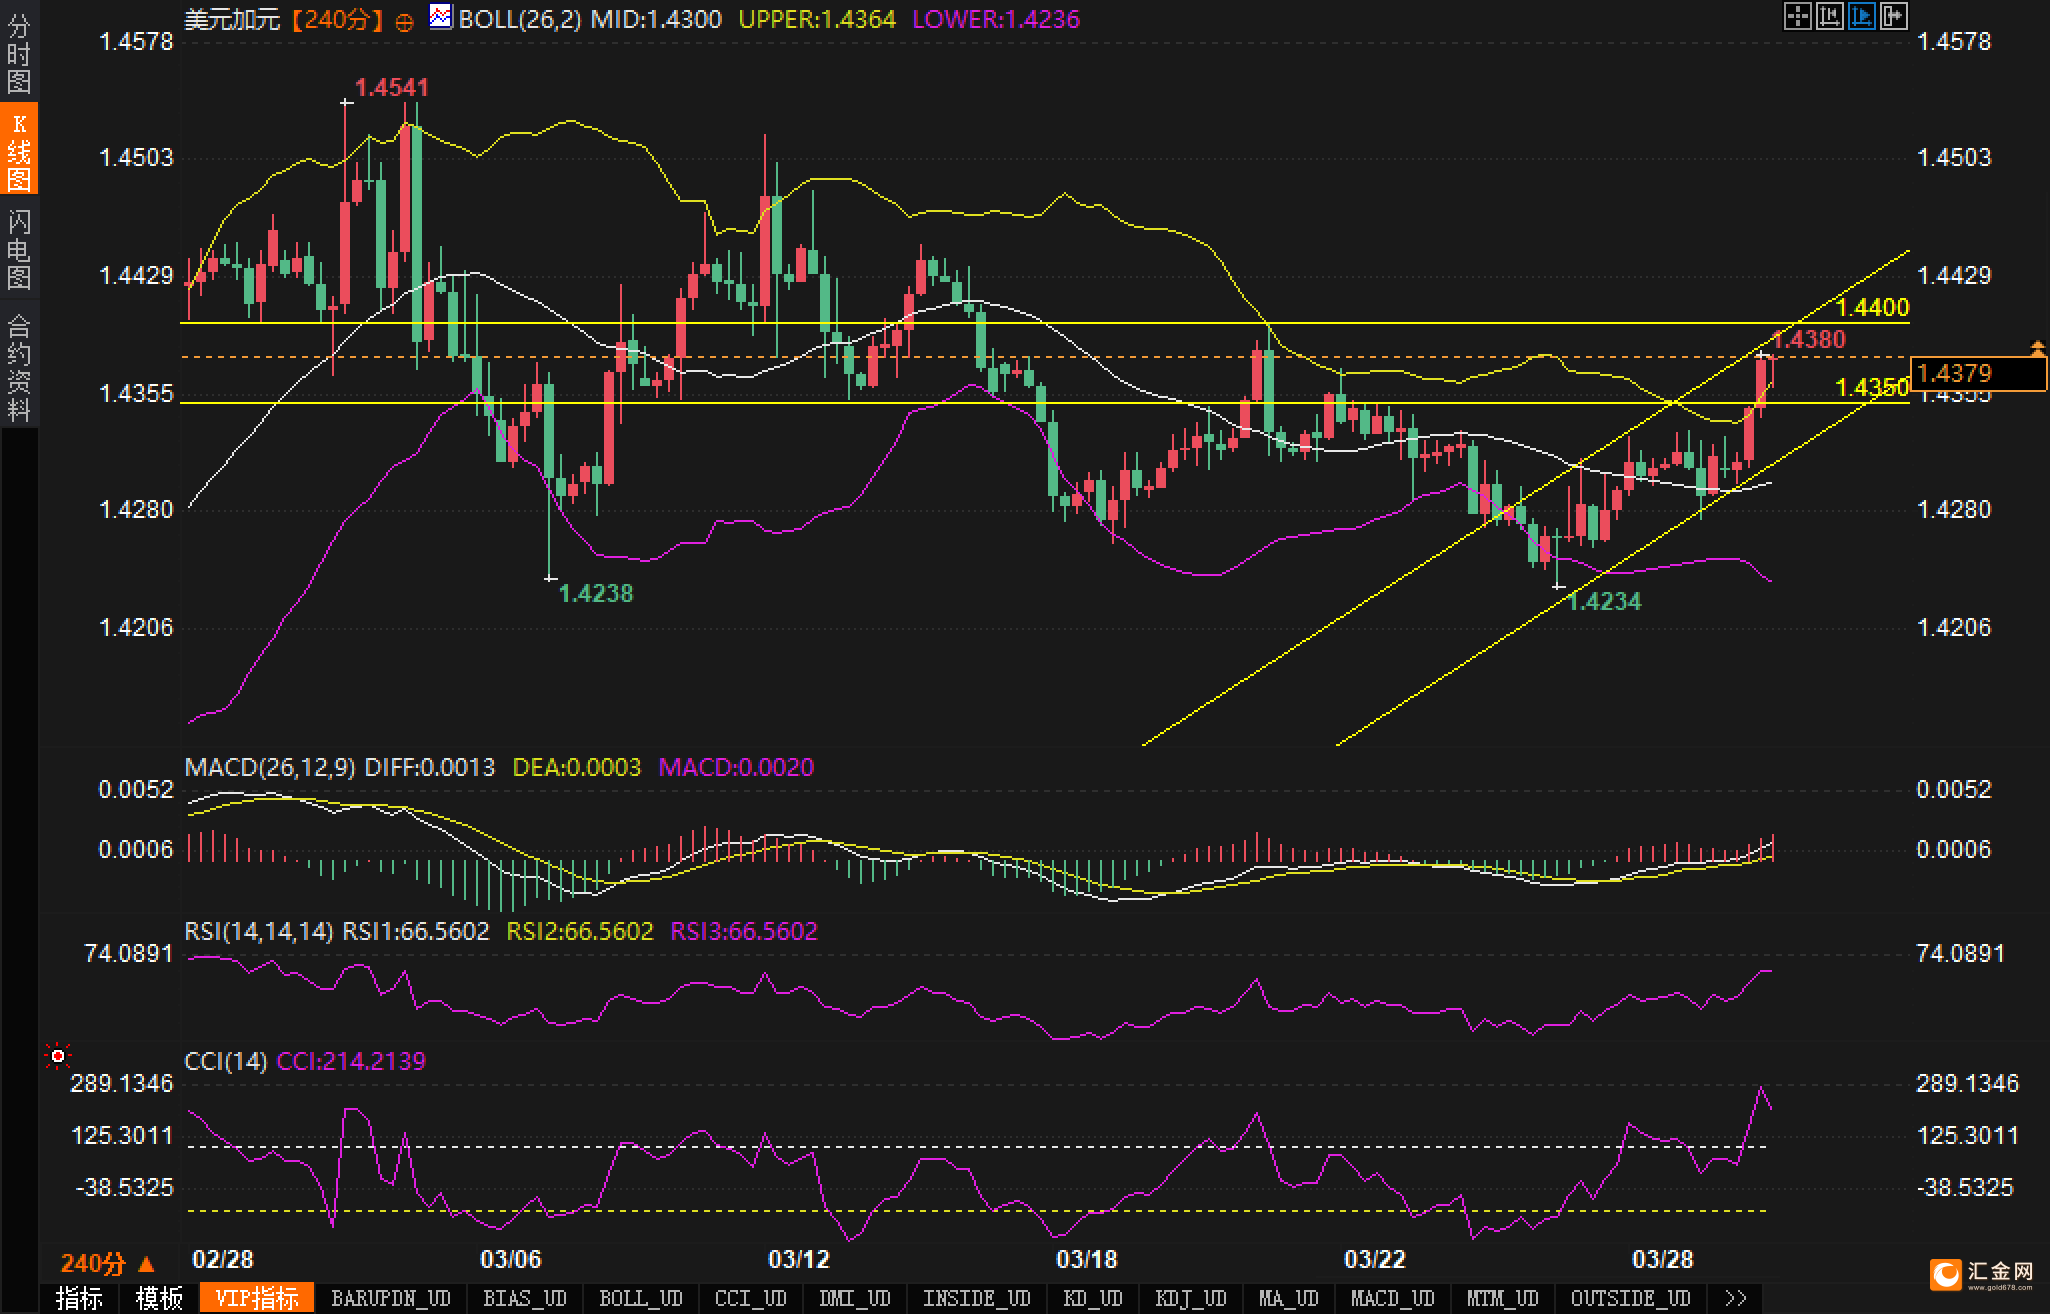The height and width of the screenshot is (1314, 2050).
Task: Apply the MA_UD indicator
Action: (x=1288, y=1298)
